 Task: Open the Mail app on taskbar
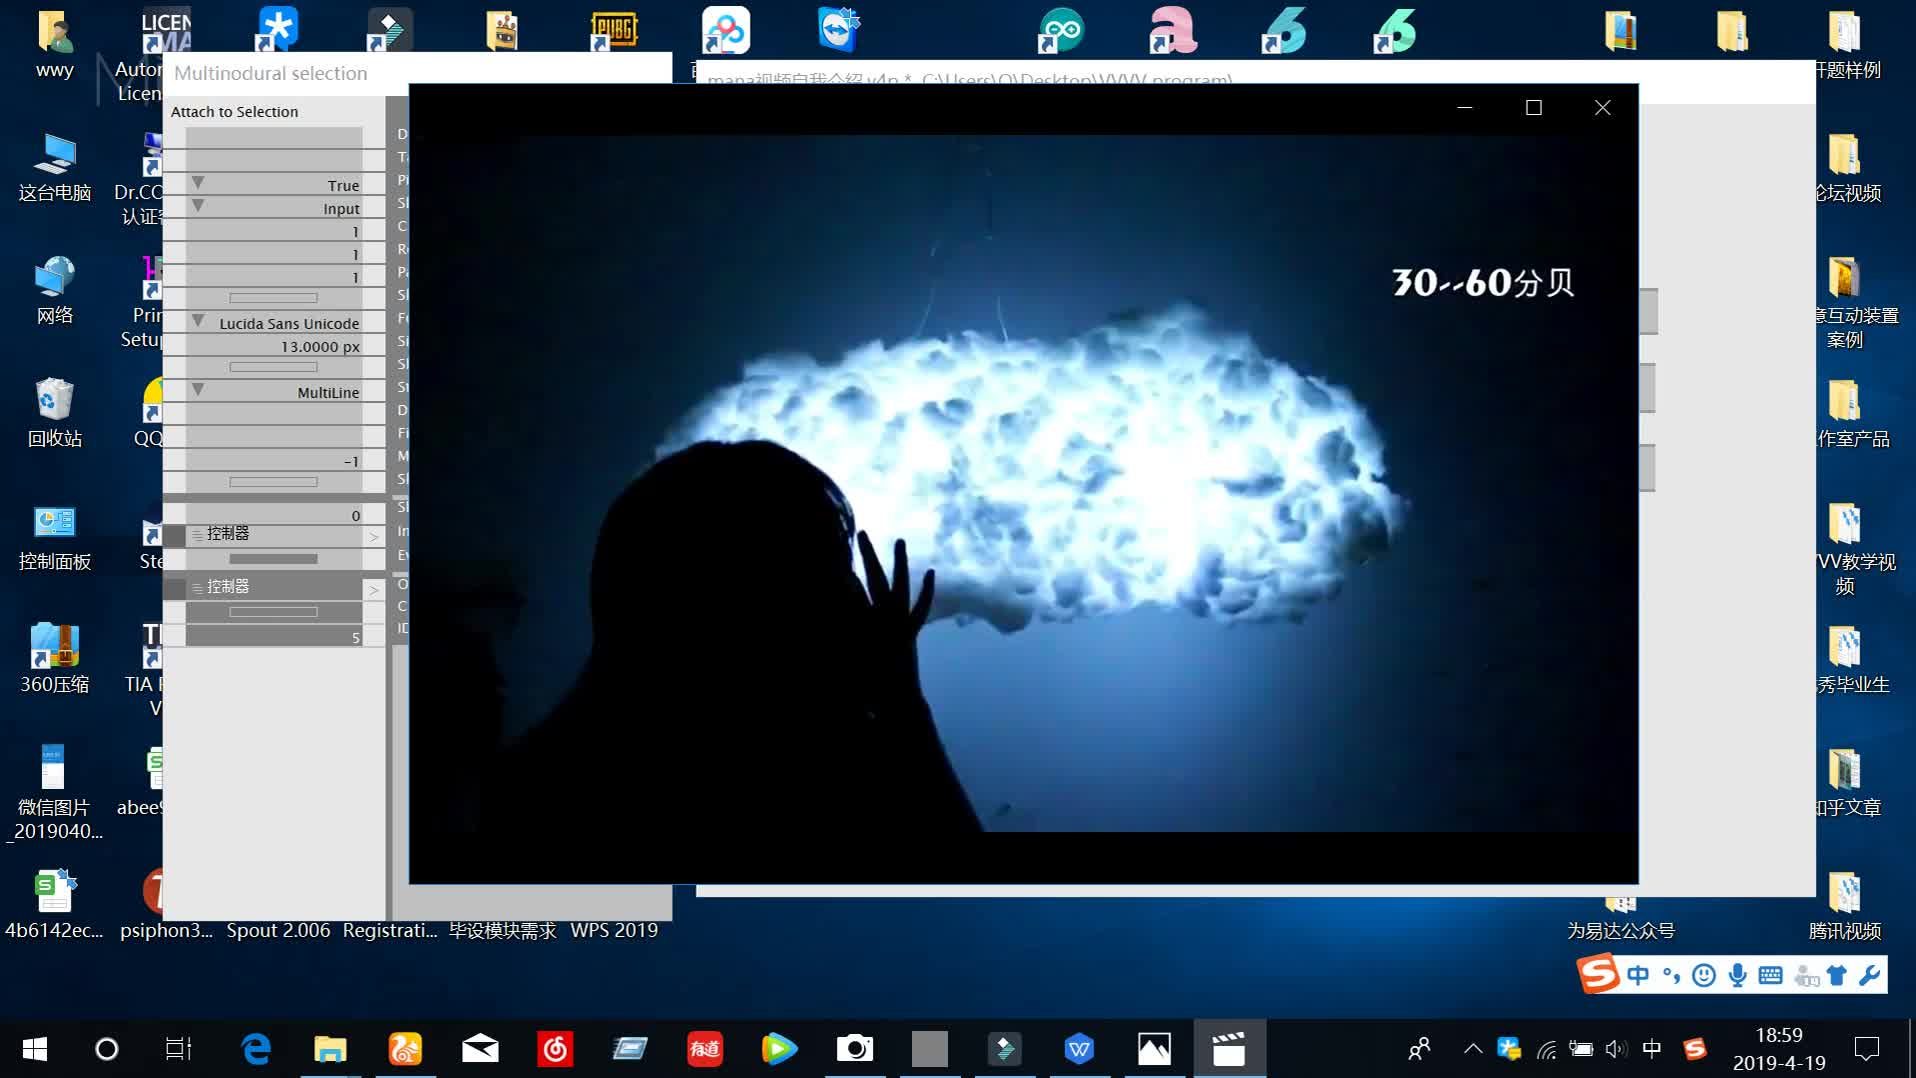[x=480, y=1049]
